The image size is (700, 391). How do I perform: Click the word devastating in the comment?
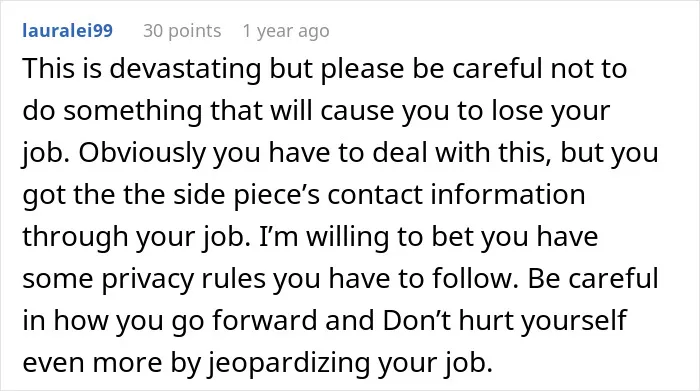(x=186, y=69)
